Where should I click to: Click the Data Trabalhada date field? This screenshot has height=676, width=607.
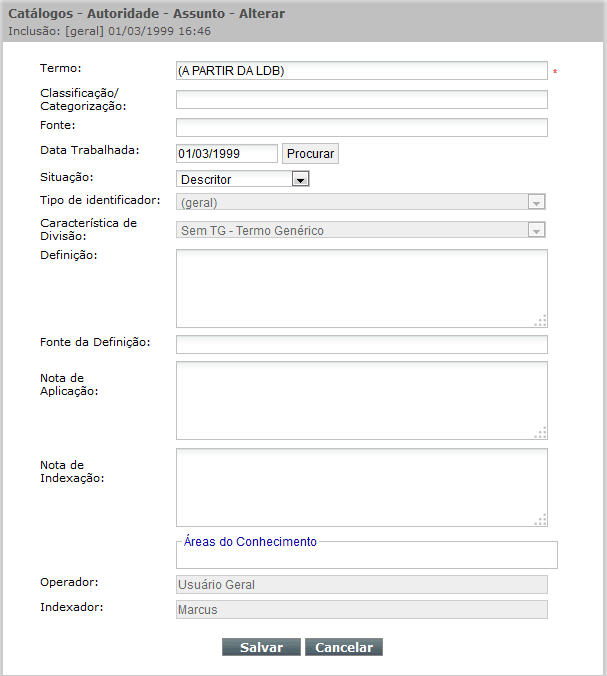click(x=227, y=153)
